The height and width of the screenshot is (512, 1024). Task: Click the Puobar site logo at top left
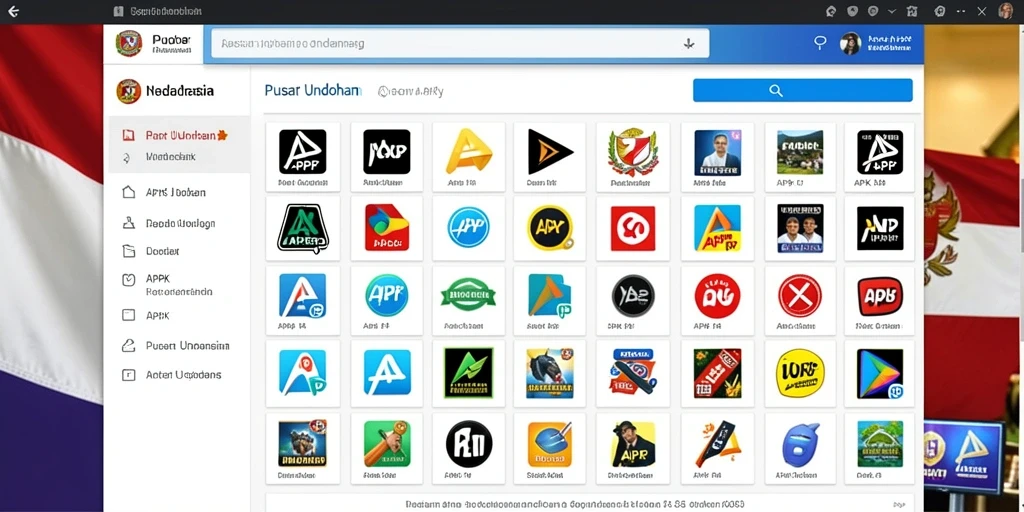click(x=129, y=44)
